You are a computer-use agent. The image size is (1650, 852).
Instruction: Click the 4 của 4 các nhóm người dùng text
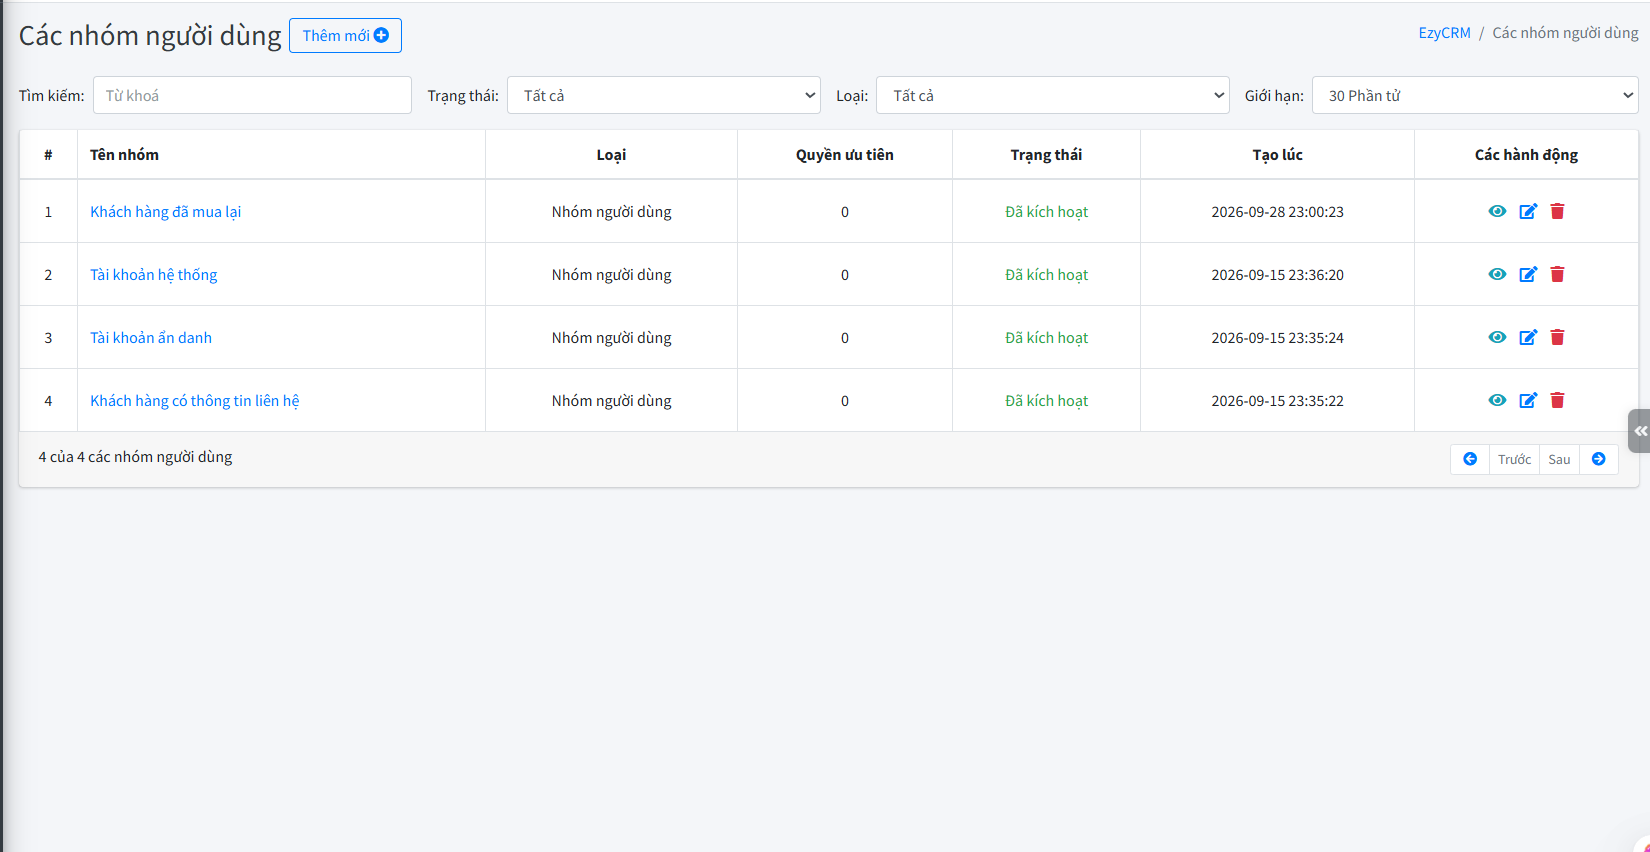[x=135, y=456]
